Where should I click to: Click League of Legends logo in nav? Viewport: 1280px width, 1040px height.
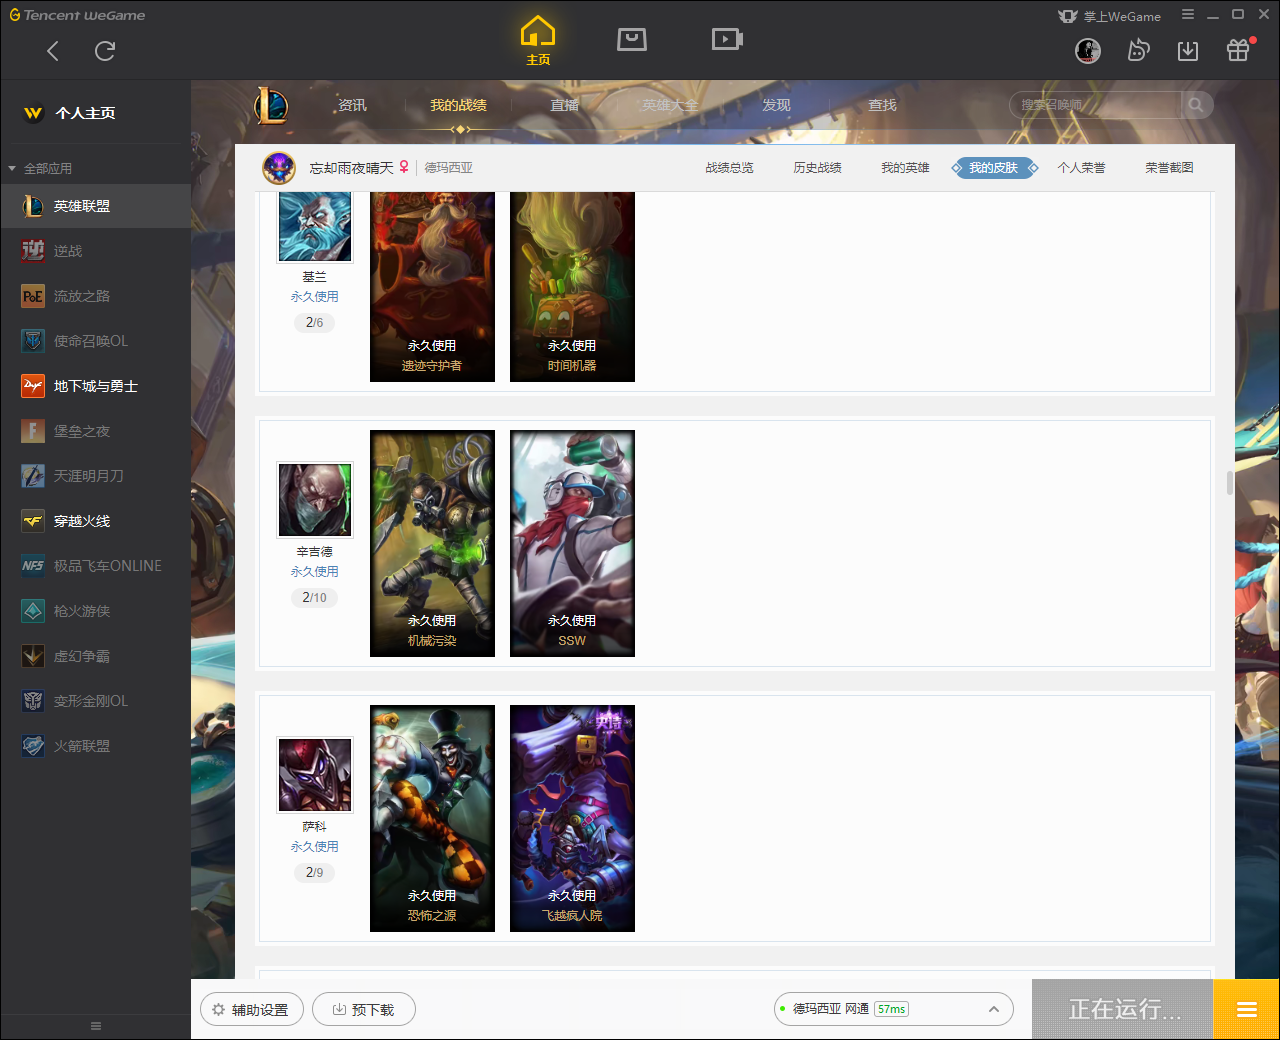tap(270, 105)
